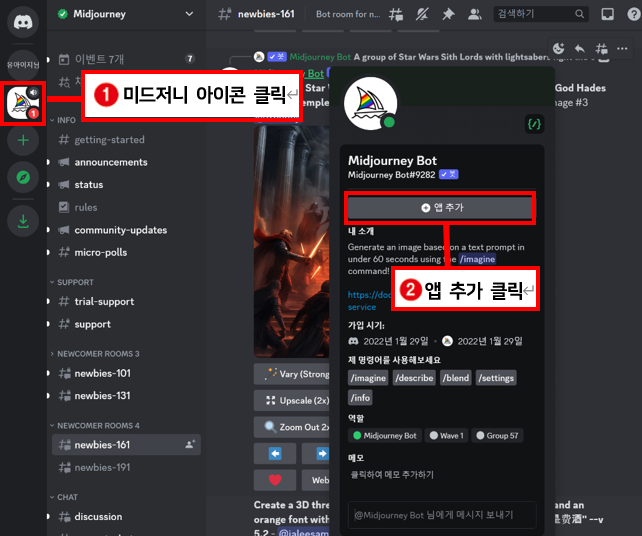
Task: Click the Add a Server plus icon
Action: pos(23,140)
